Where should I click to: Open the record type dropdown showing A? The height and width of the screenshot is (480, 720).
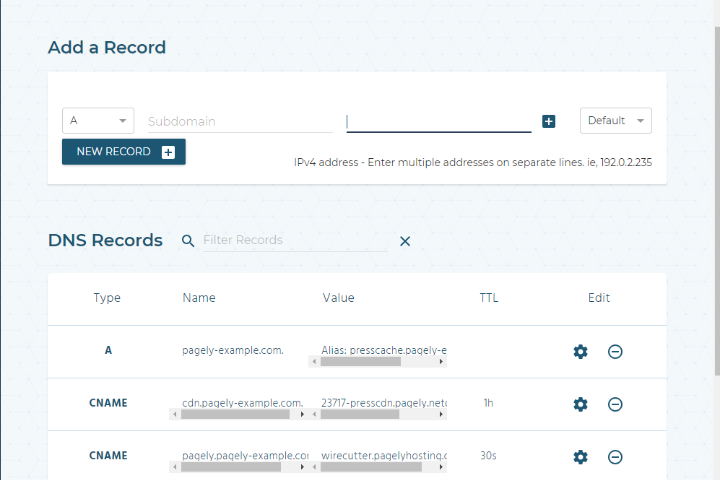[98, 121]
